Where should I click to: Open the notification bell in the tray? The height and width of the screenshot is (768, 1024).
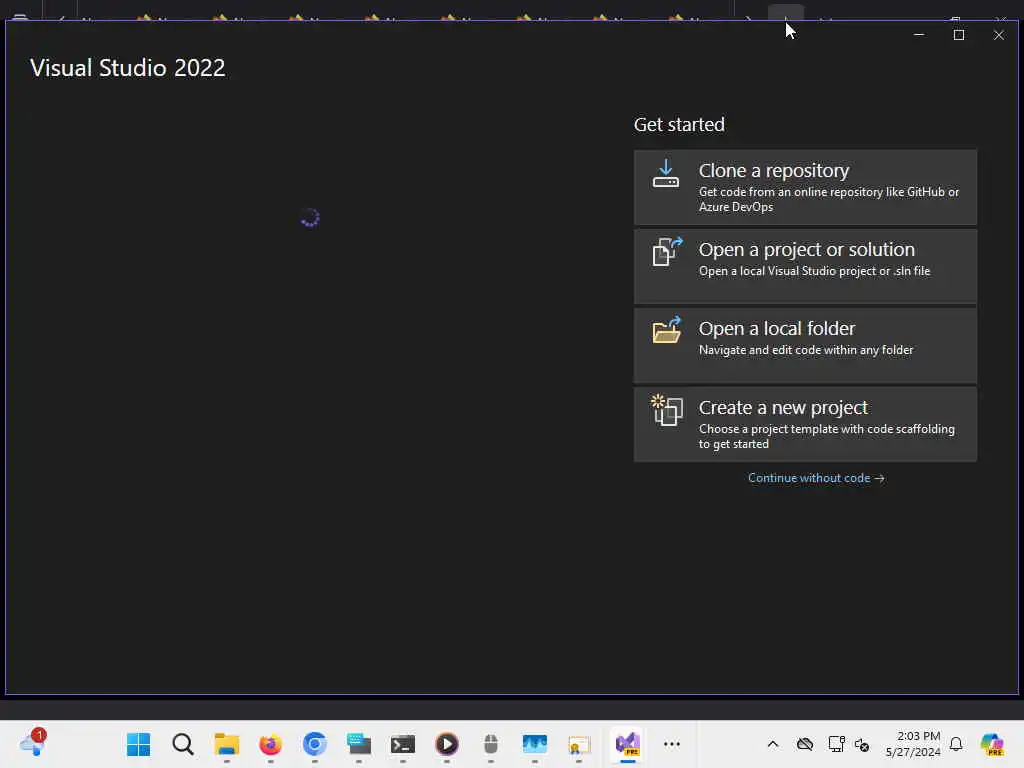[x=956, y=744]
